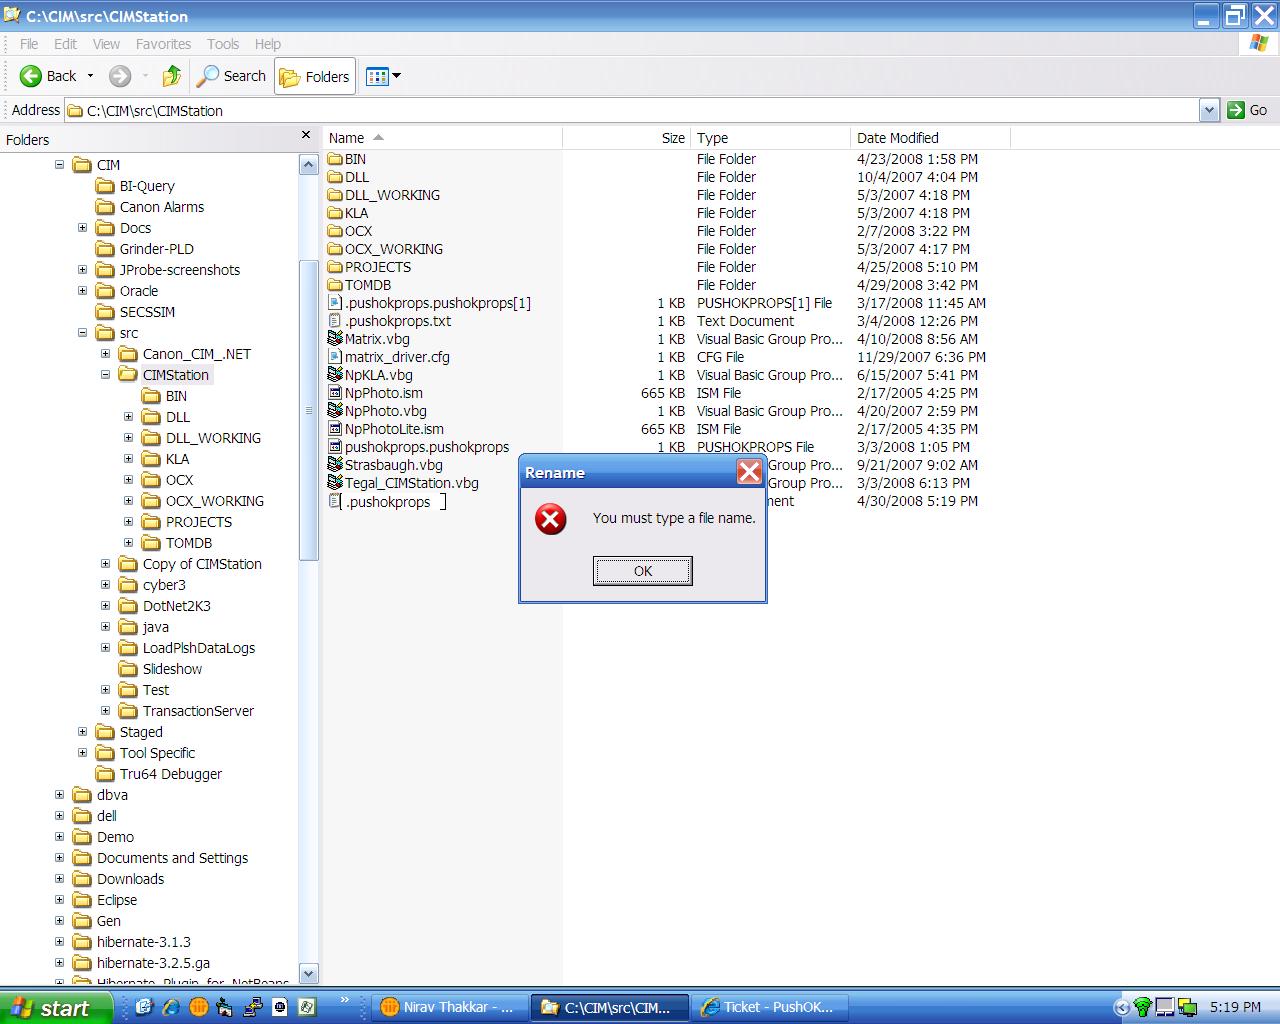Expand the Copy of CIMStation node
This screenshot has height=1024, width=1280.
(106, 564)
